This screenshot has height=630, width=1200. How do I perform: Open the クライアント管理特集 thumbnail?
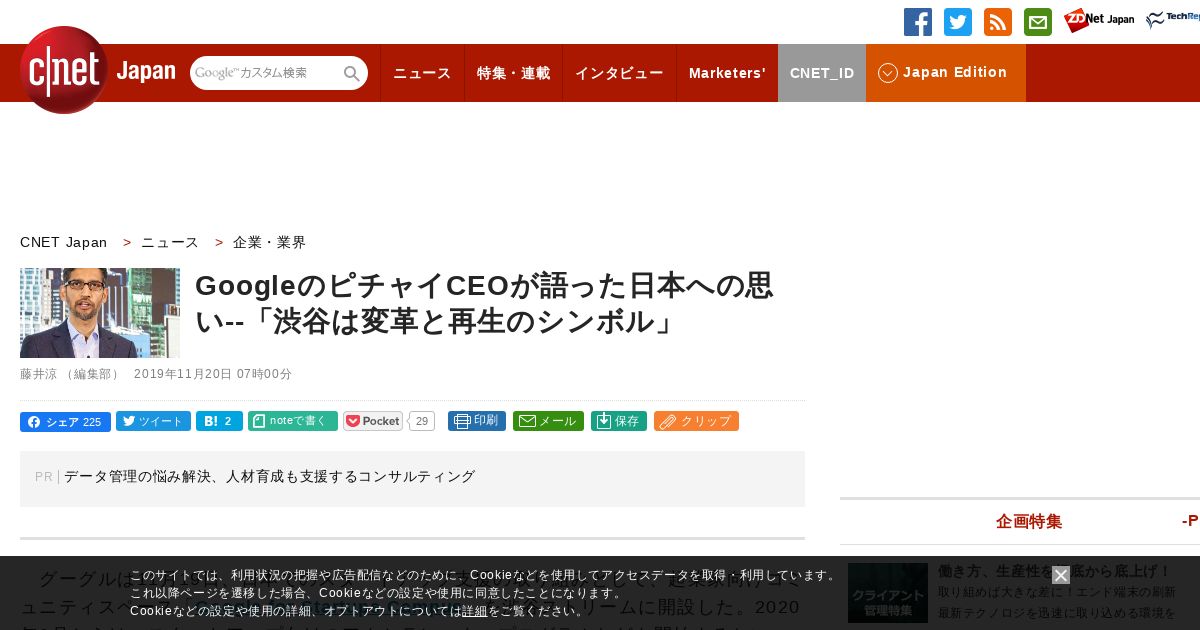click(888, 593)
